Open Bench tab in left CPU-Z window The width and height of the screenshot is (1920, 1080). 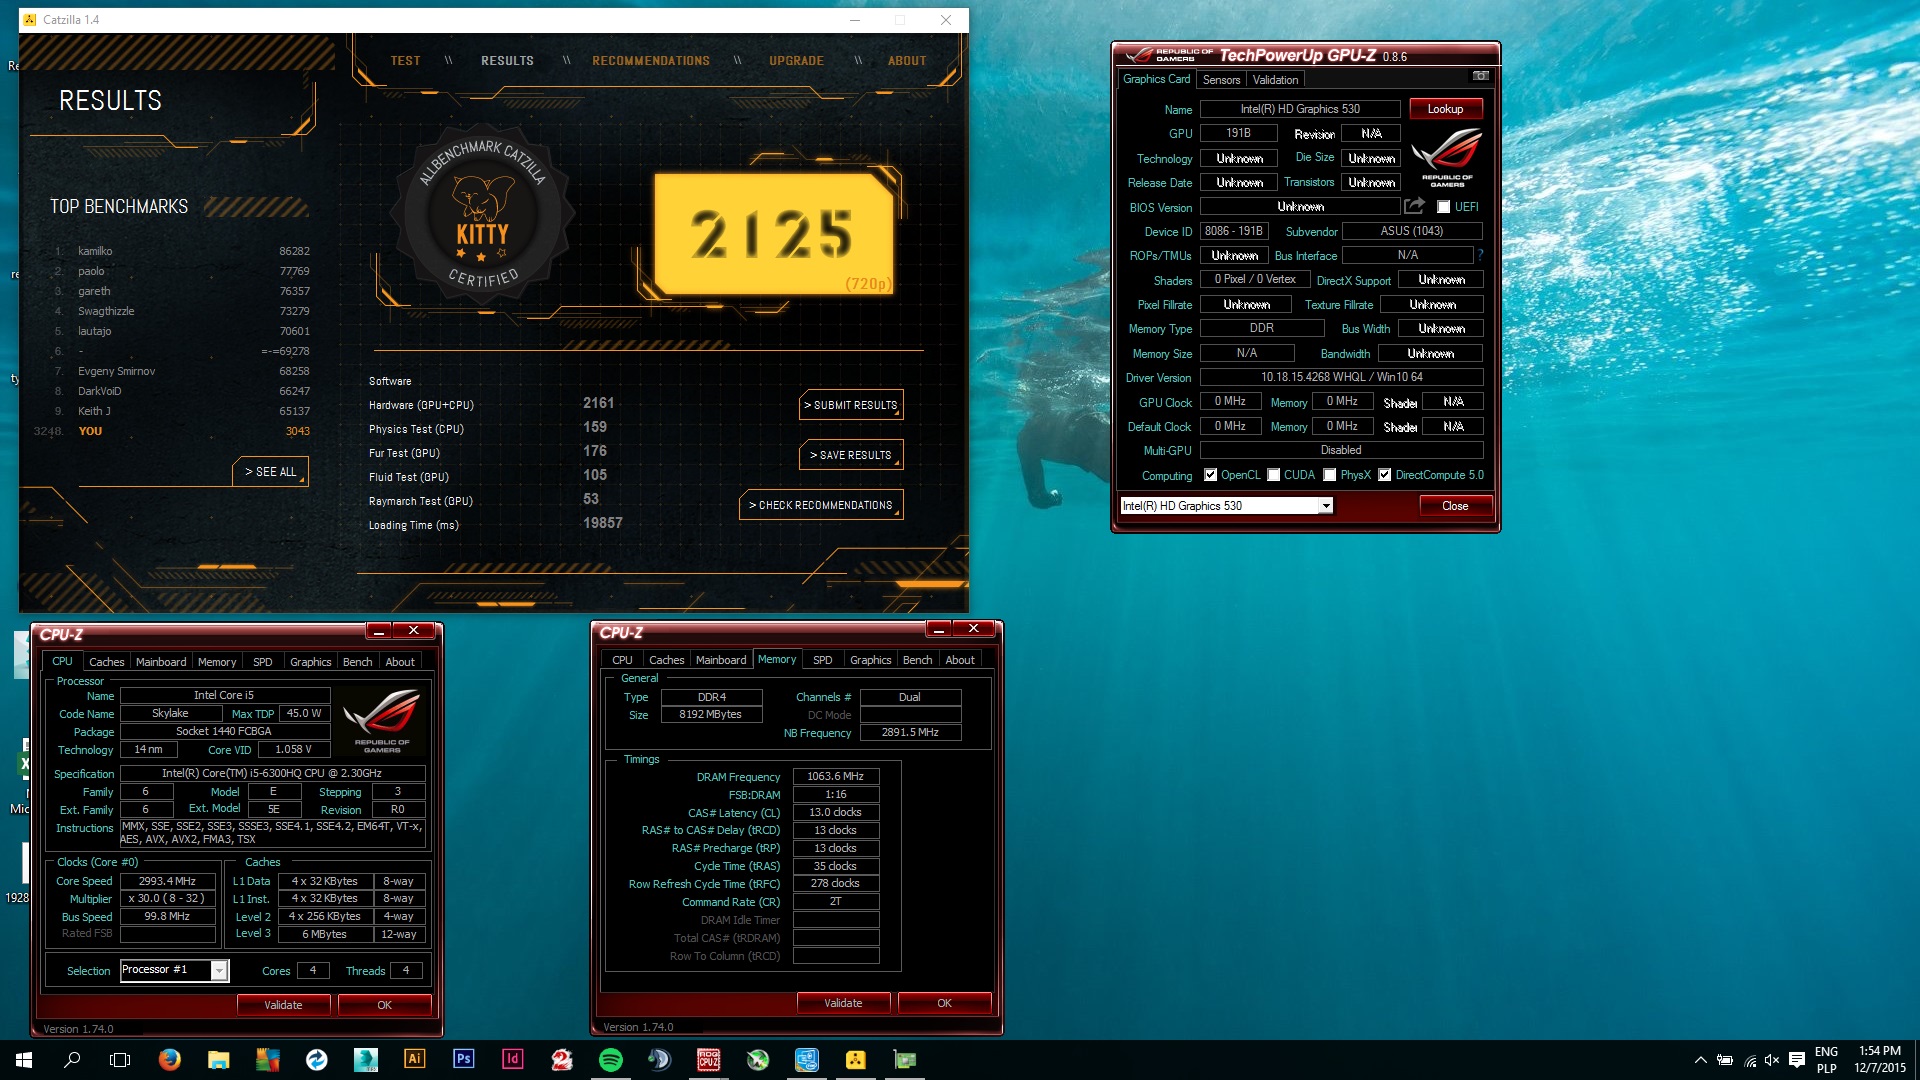(357, 662)
